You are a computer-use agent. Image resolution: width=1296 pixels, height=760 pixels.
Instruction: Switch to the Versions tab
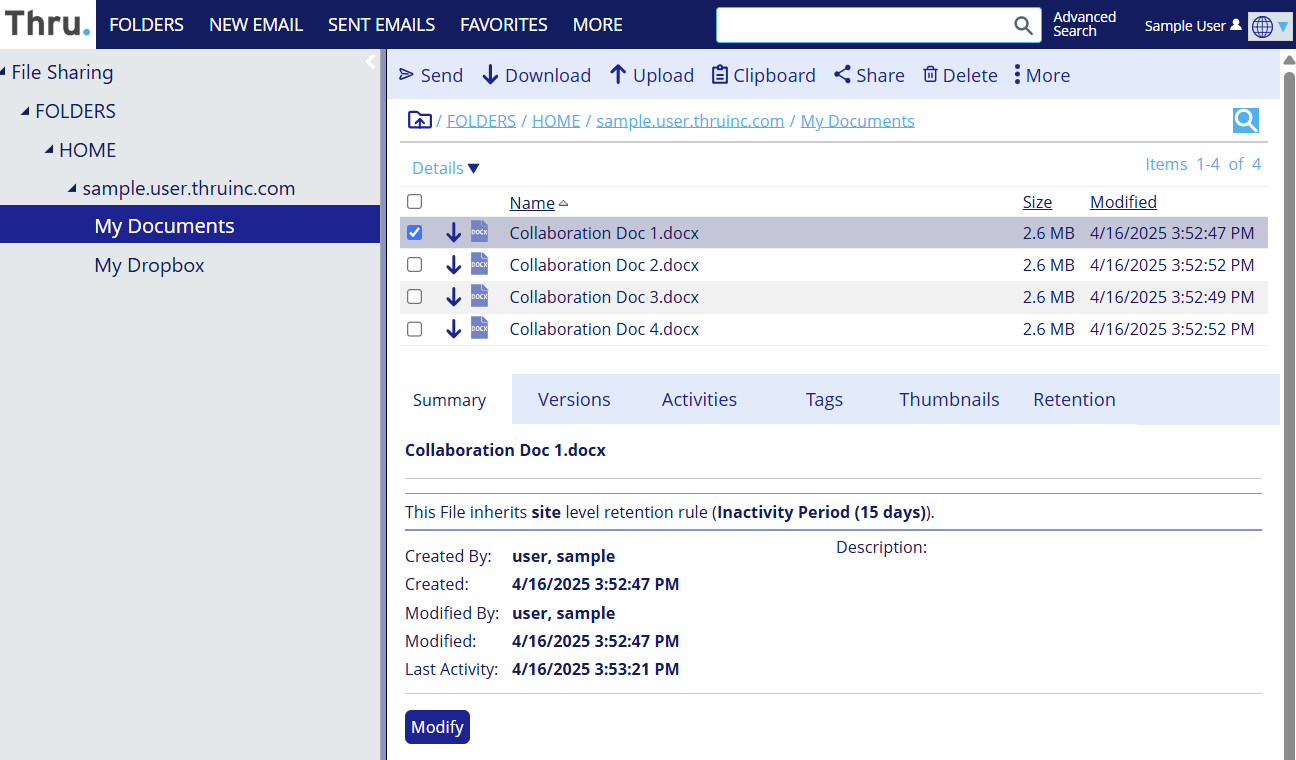[574, 400]
